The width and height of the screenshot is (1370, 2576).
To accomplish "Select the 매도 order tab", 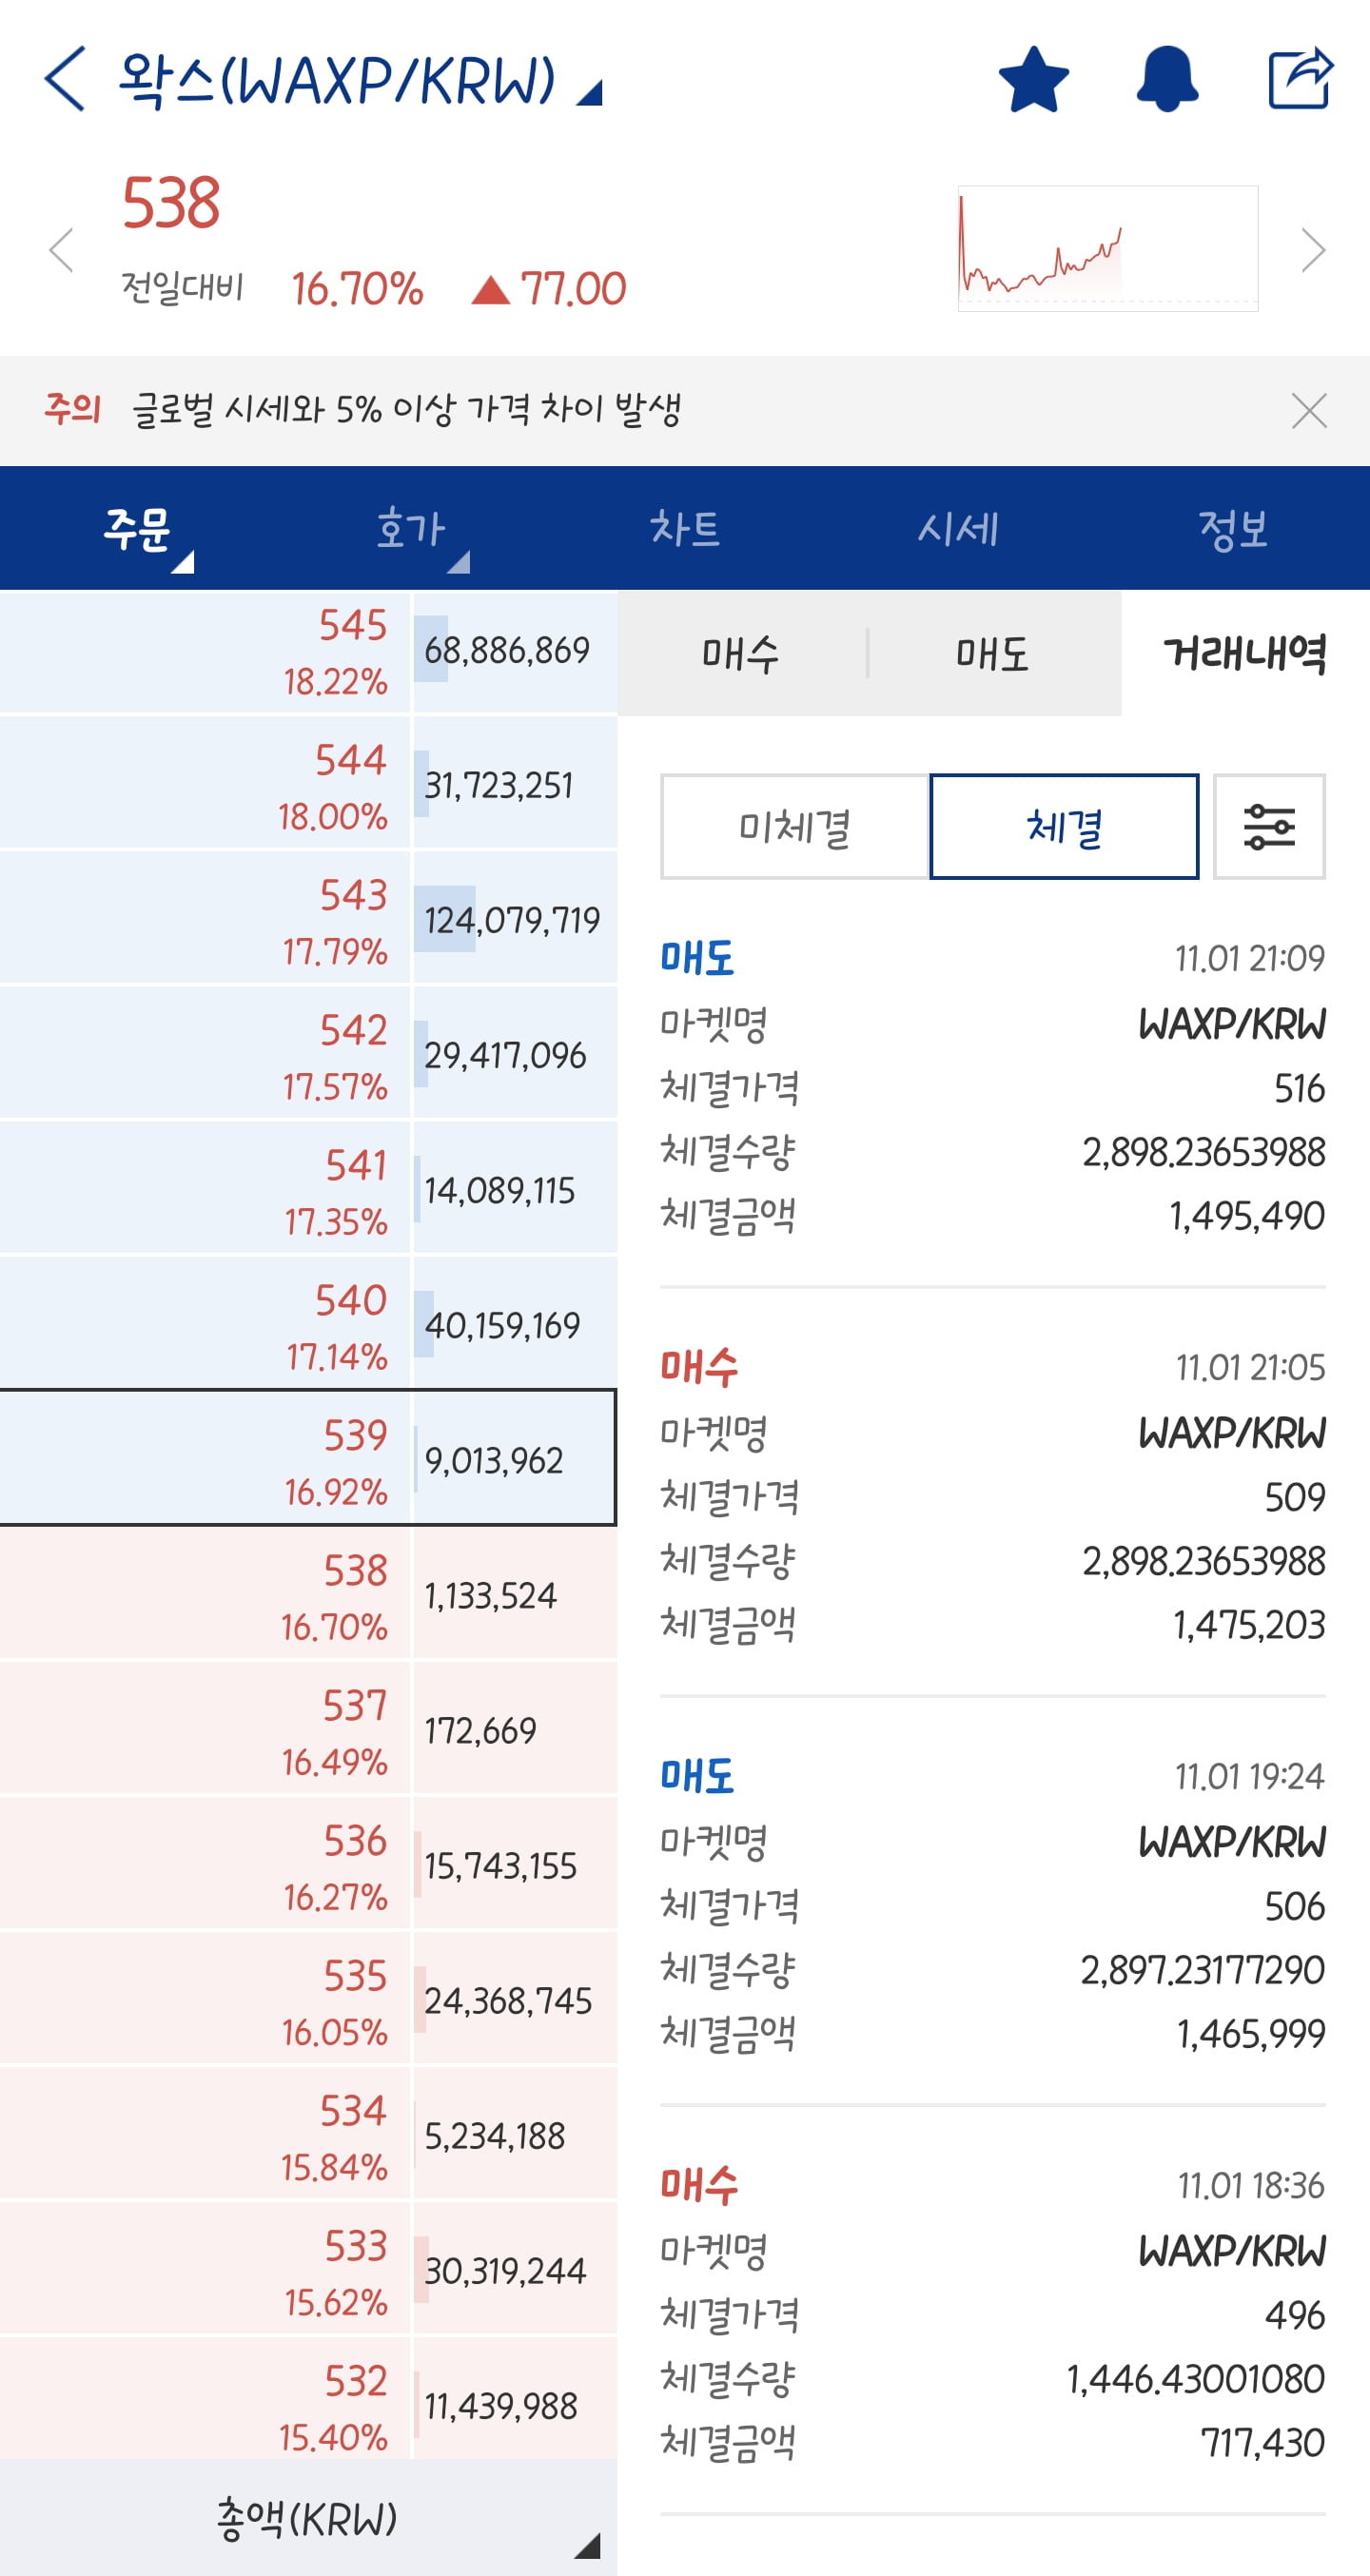I will (x=993, y=653).
